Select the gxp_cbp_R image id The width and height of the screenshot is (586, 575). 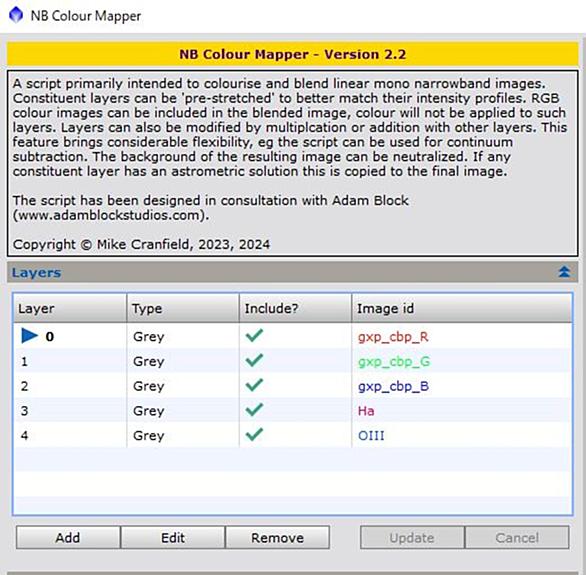coord(393,337)
